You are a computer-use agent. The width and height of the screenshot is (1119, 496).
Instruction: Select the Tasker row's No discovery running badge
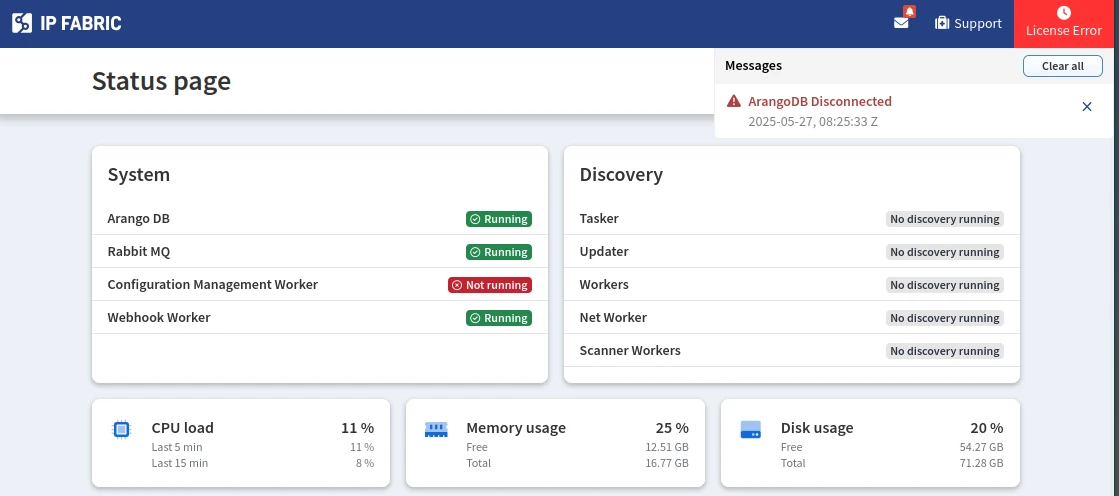click(x=944, y=219)
